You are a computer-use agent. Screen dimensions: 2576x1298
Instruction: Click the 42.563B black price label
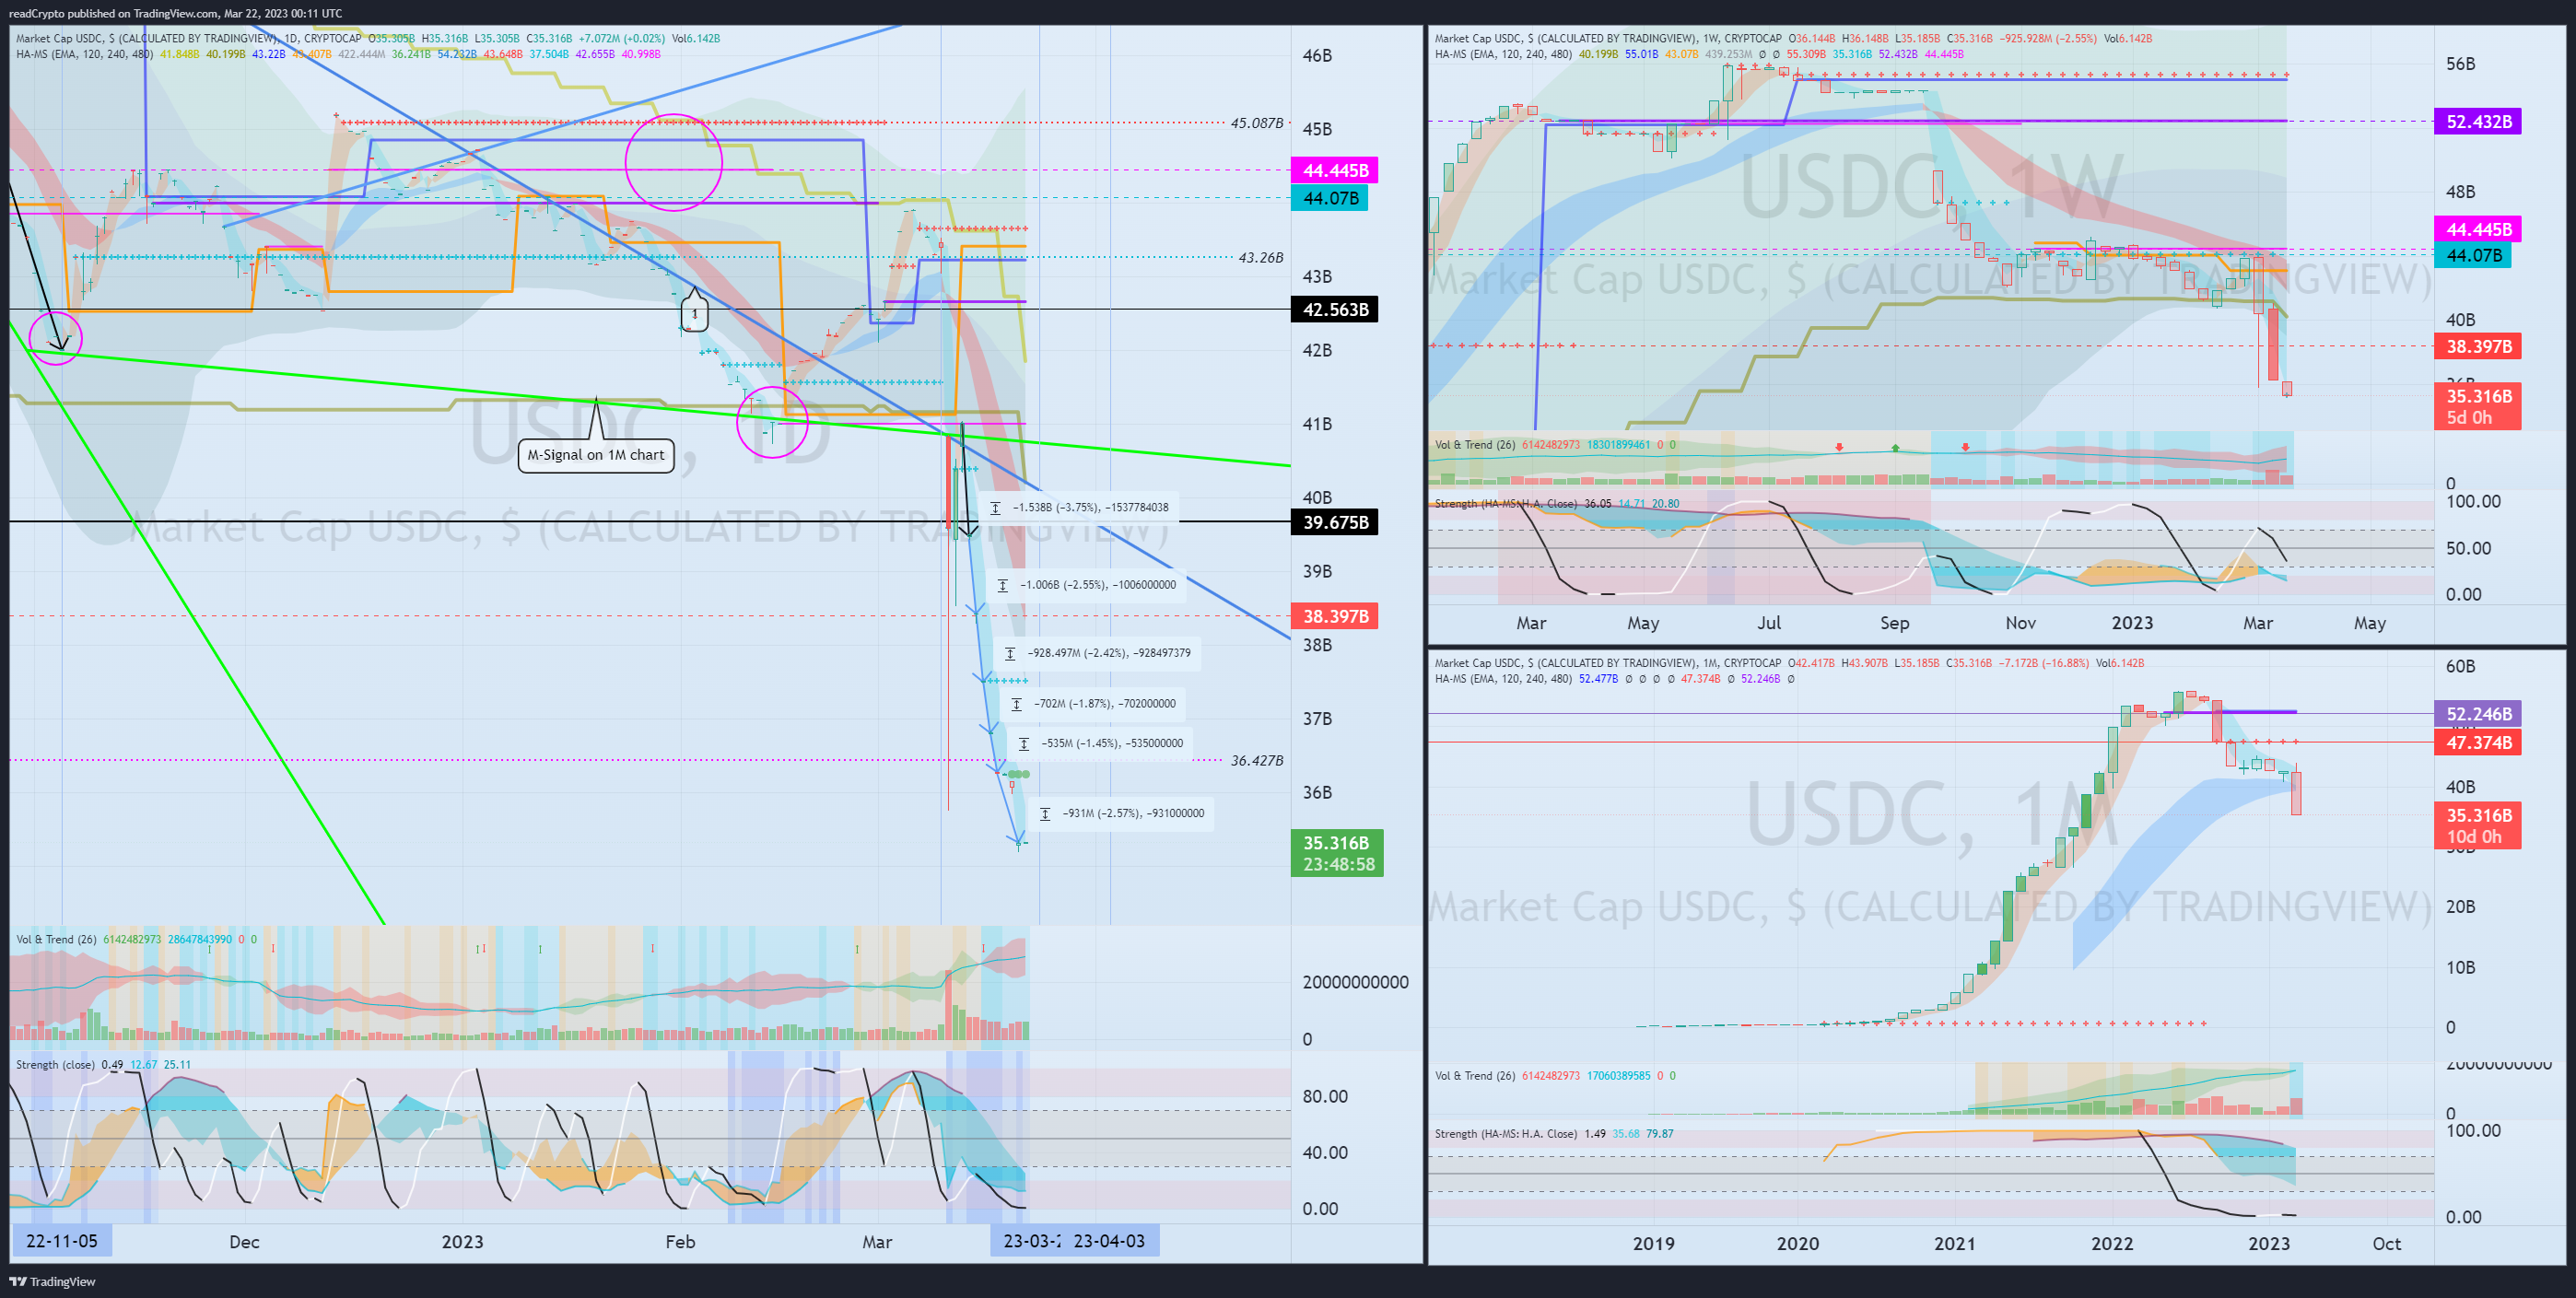tap(1335, 310)
